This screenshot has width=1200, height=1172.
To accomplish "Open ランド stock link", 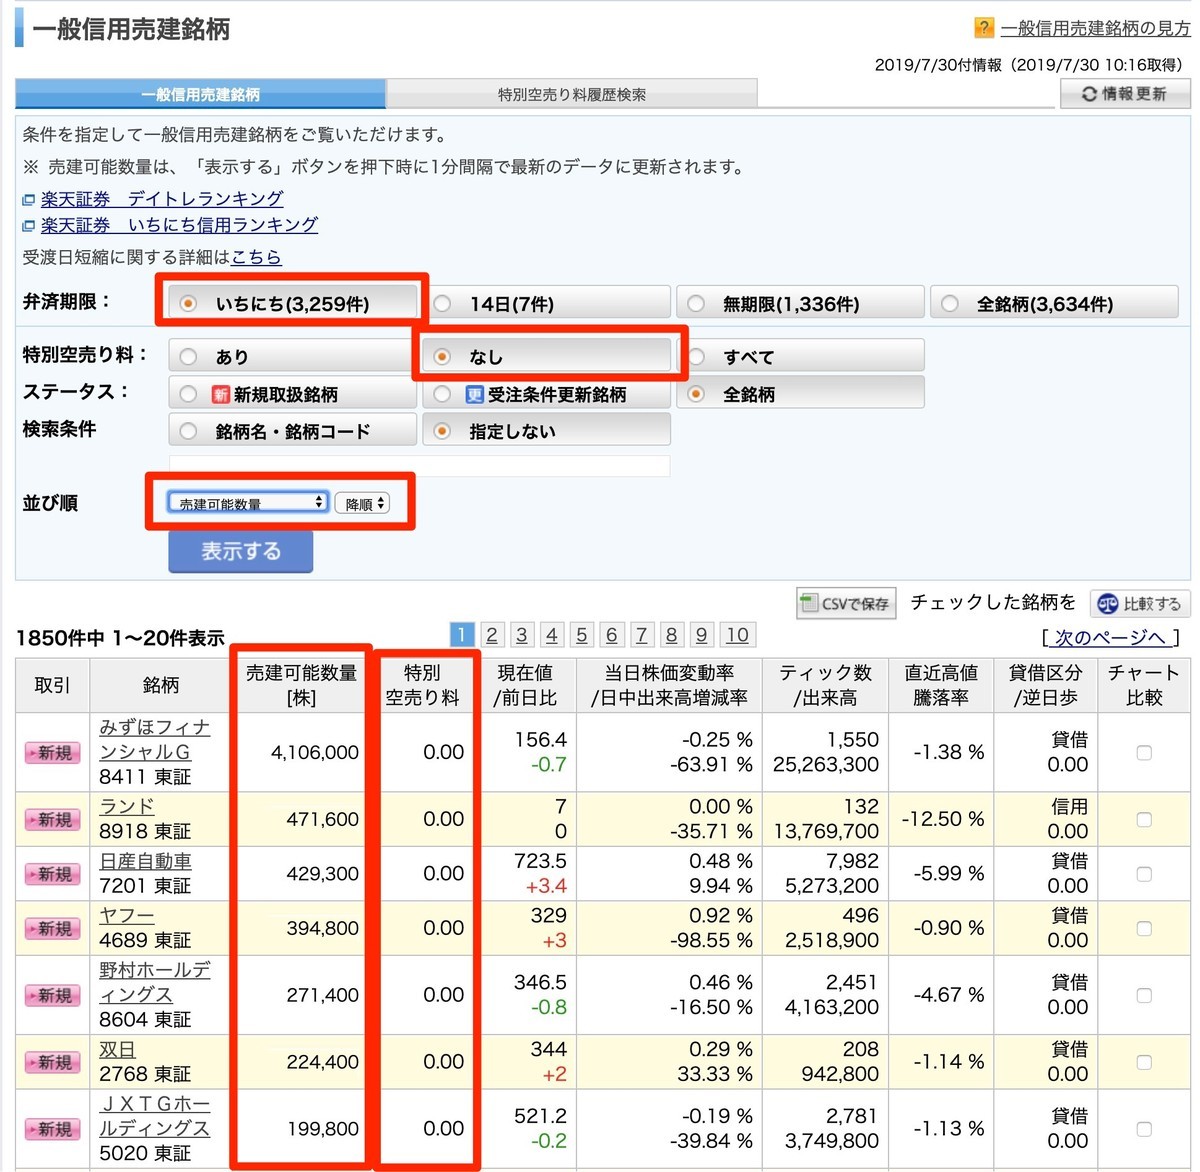I will [x=126, y=806].
